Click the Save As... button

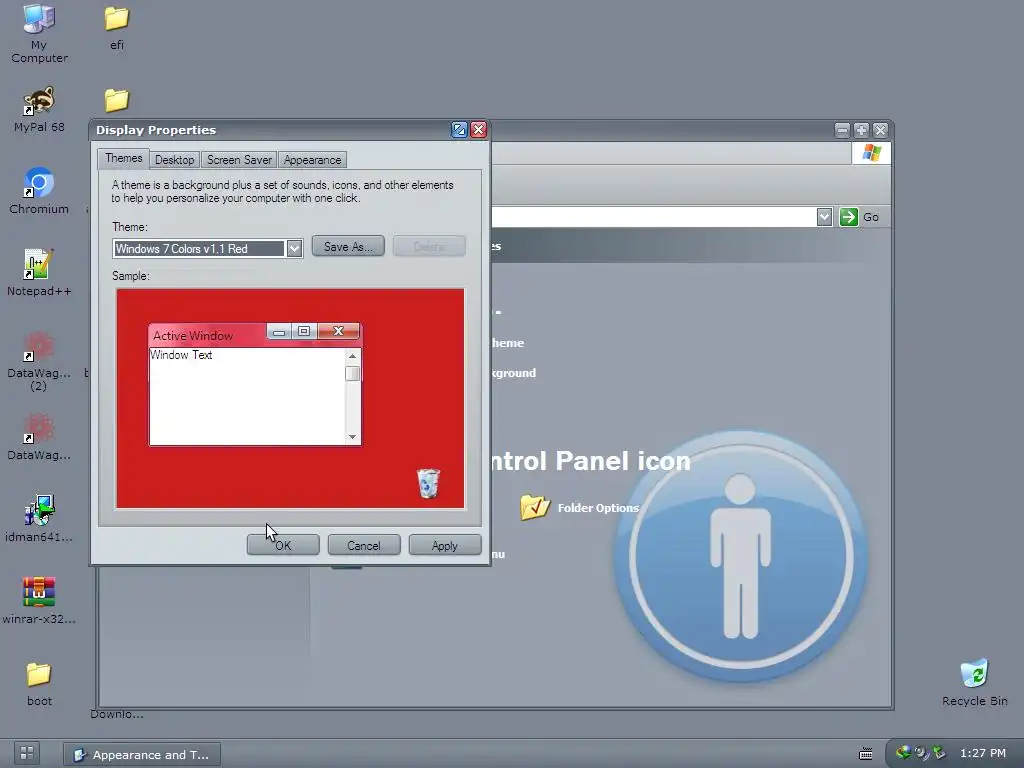click(348, 246)
